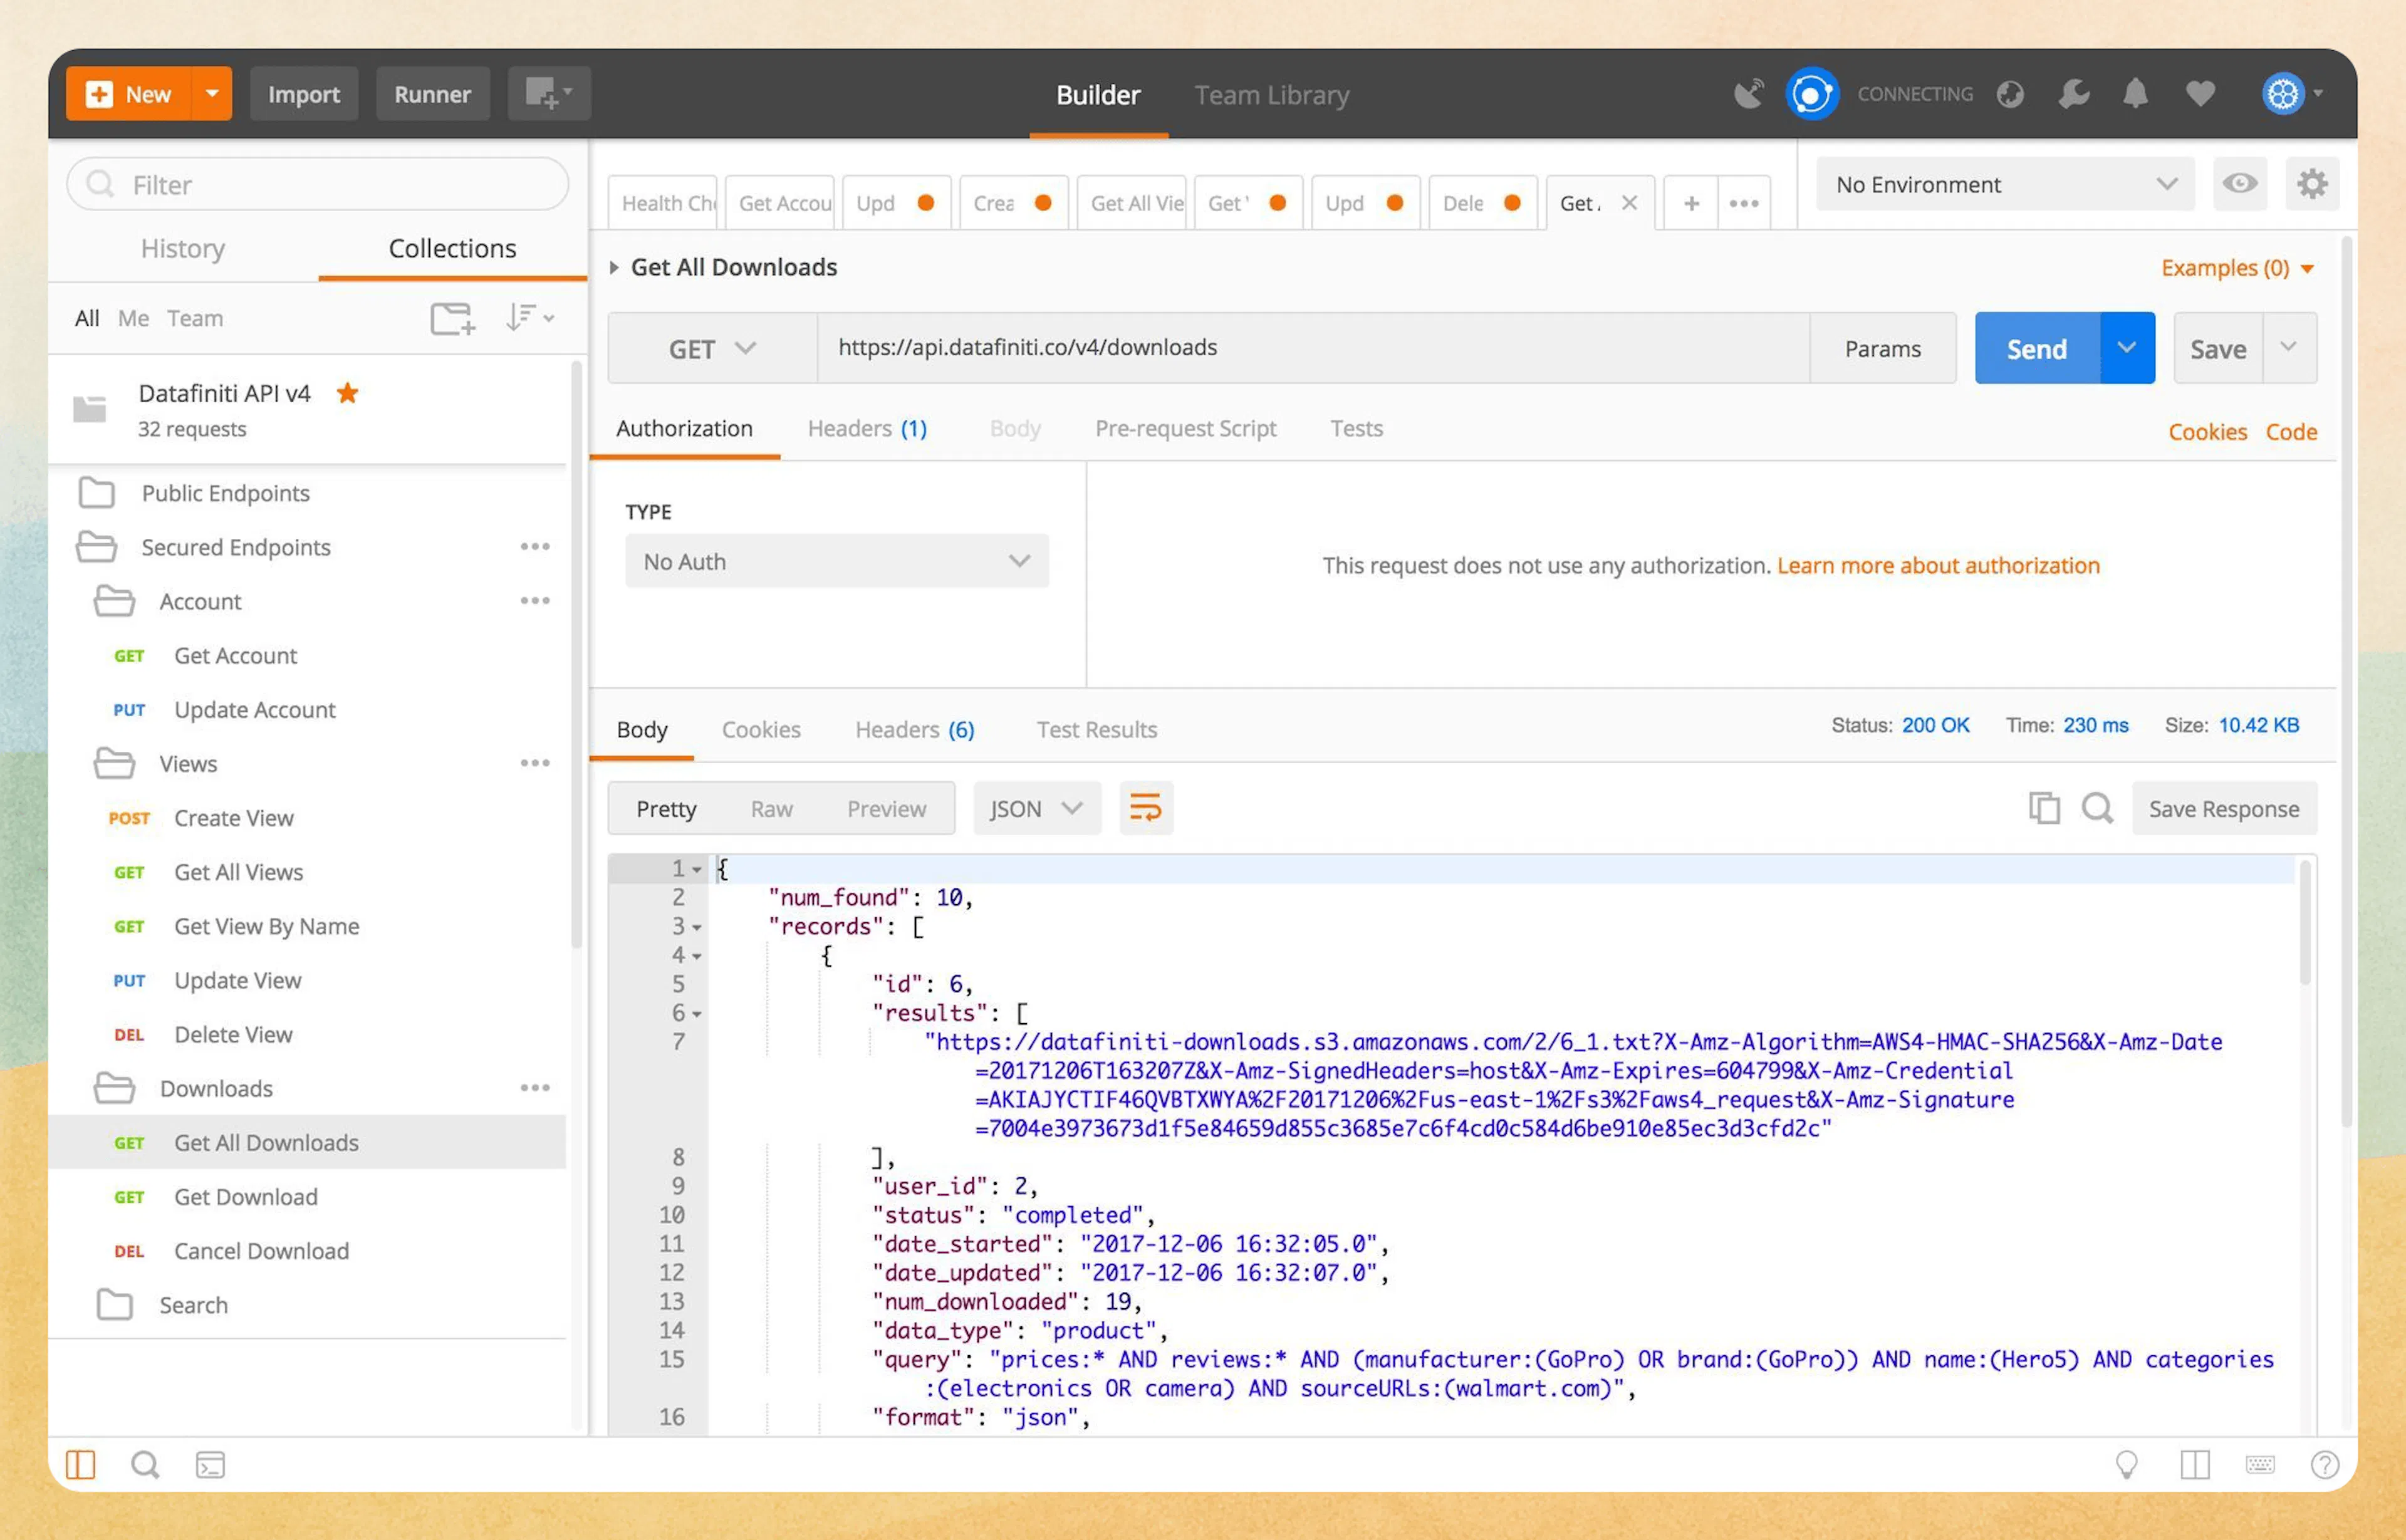
Task: Toggle the sidebar with the bottom-left panel icon
Action: point(81,1464)
